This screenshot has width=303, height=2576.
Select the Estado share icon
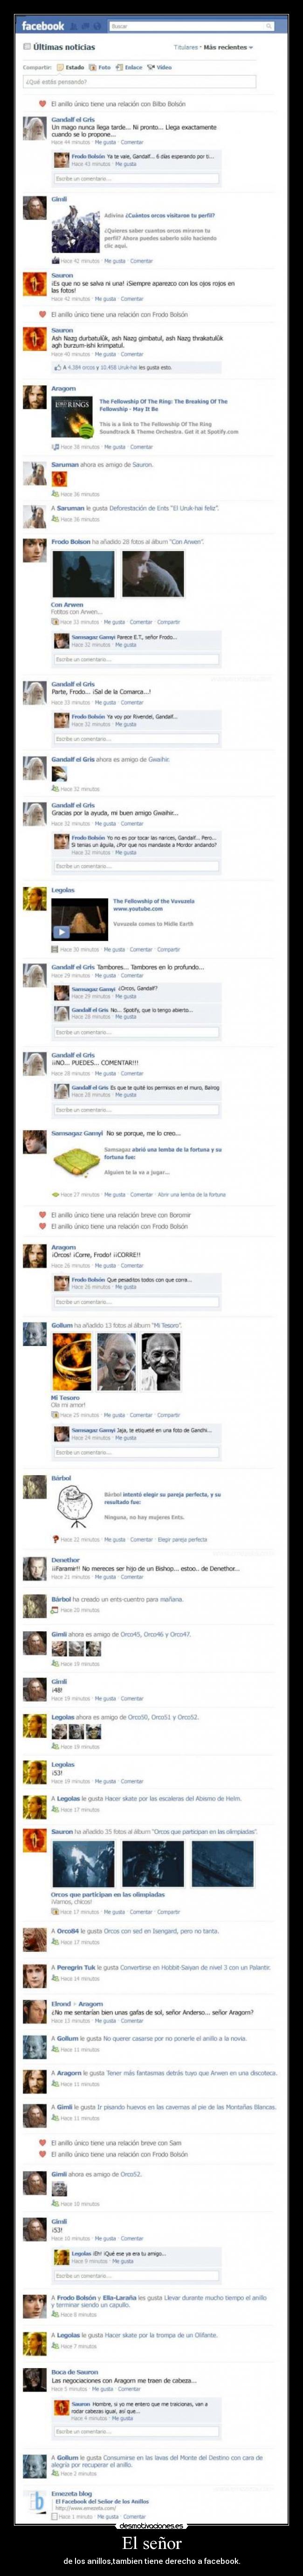(x=59, y=67)
